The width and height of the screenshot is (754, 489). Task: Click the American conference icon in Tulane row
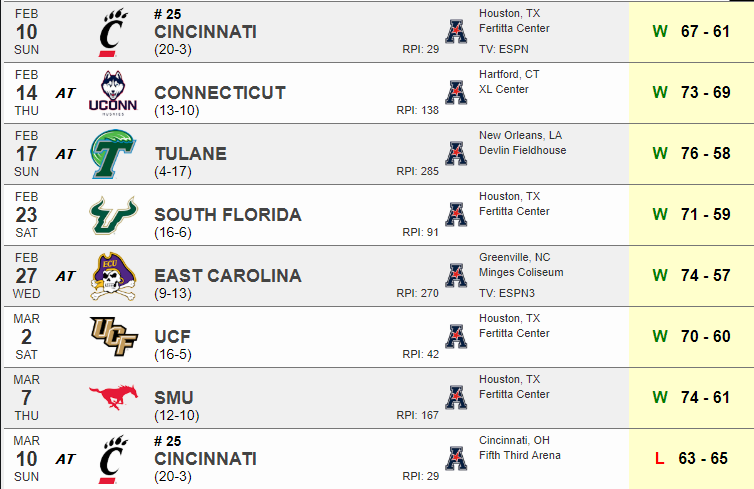click(456, 153)
